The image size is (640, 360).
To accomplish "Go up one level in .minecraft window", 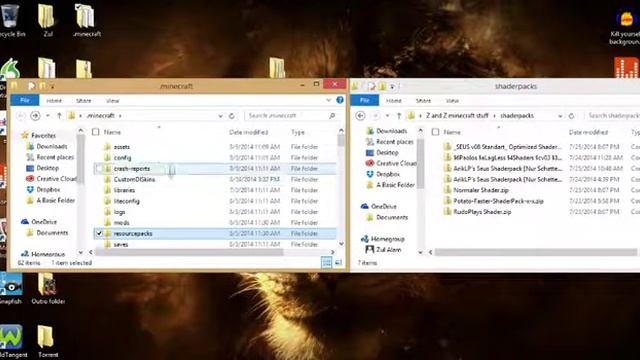I will (x=59, y=116).
